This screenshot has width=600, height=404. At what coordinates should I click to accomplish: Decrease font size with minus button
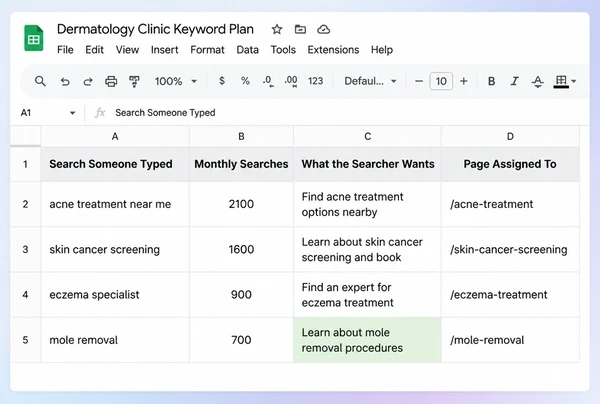click(419, 81)
